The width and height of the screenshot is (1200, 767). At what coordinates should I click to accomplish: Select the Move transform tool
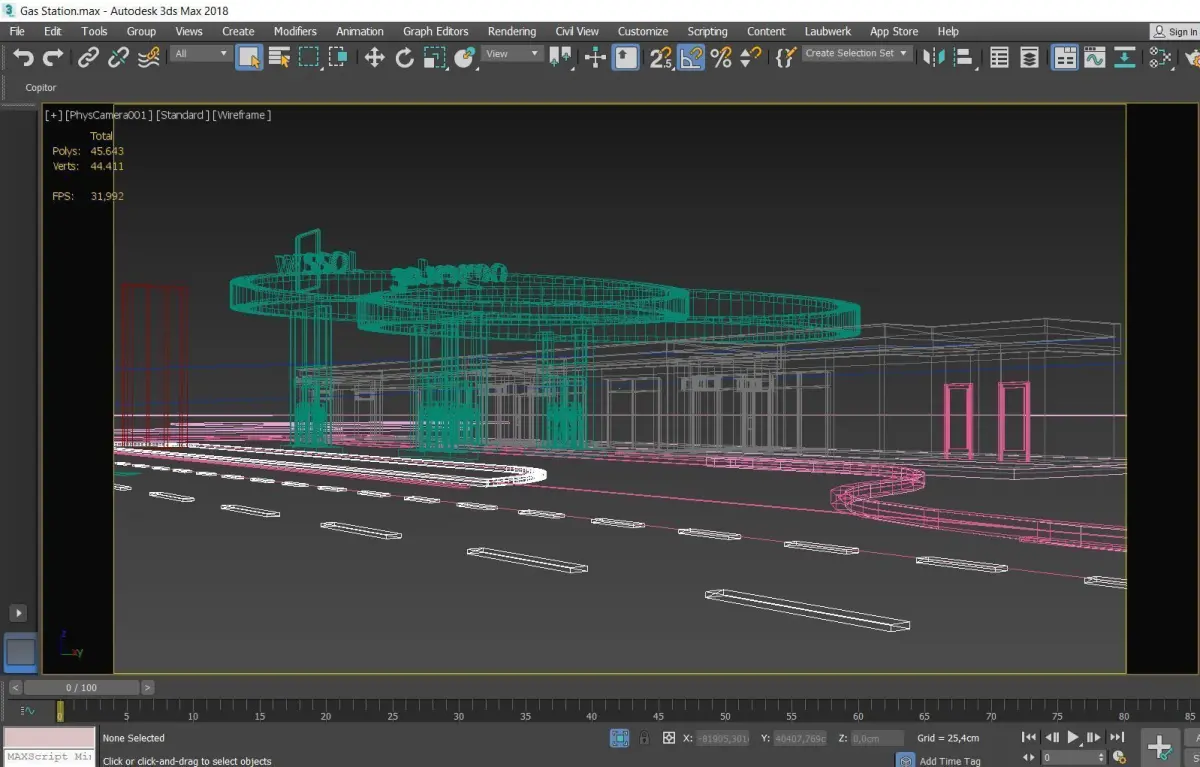click(374, 57)
